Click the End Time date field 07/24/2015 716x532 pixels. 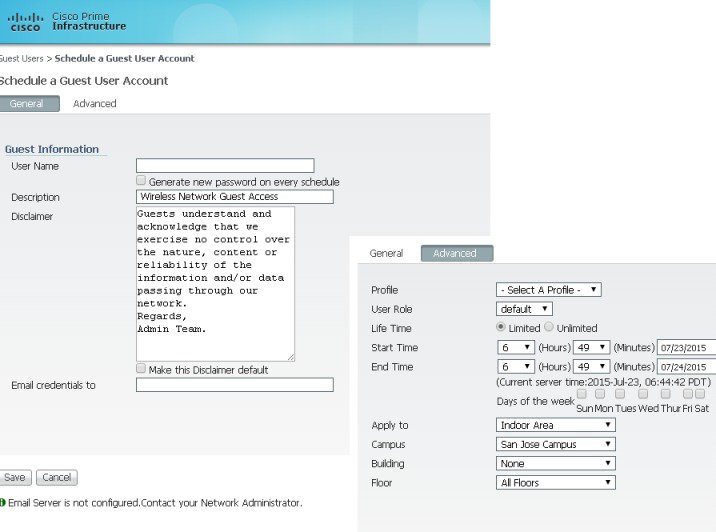tap(686, 366)
